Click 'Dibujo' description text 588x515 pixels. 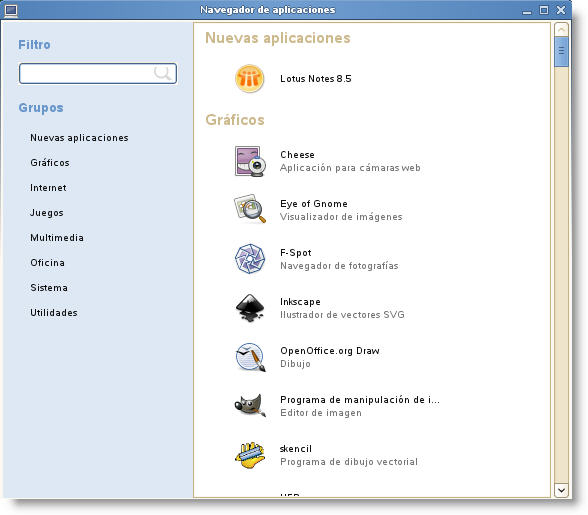(x=296, y=364)
